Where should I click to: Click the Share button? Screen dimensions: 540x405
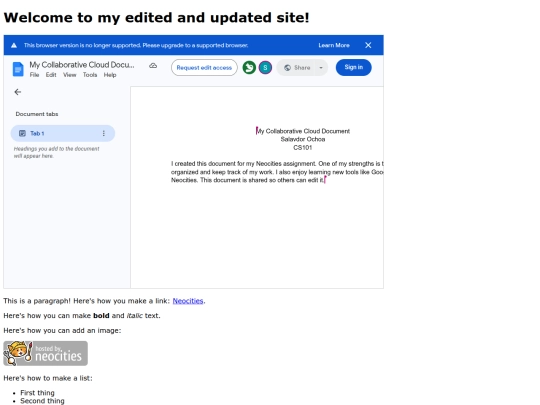297,68
